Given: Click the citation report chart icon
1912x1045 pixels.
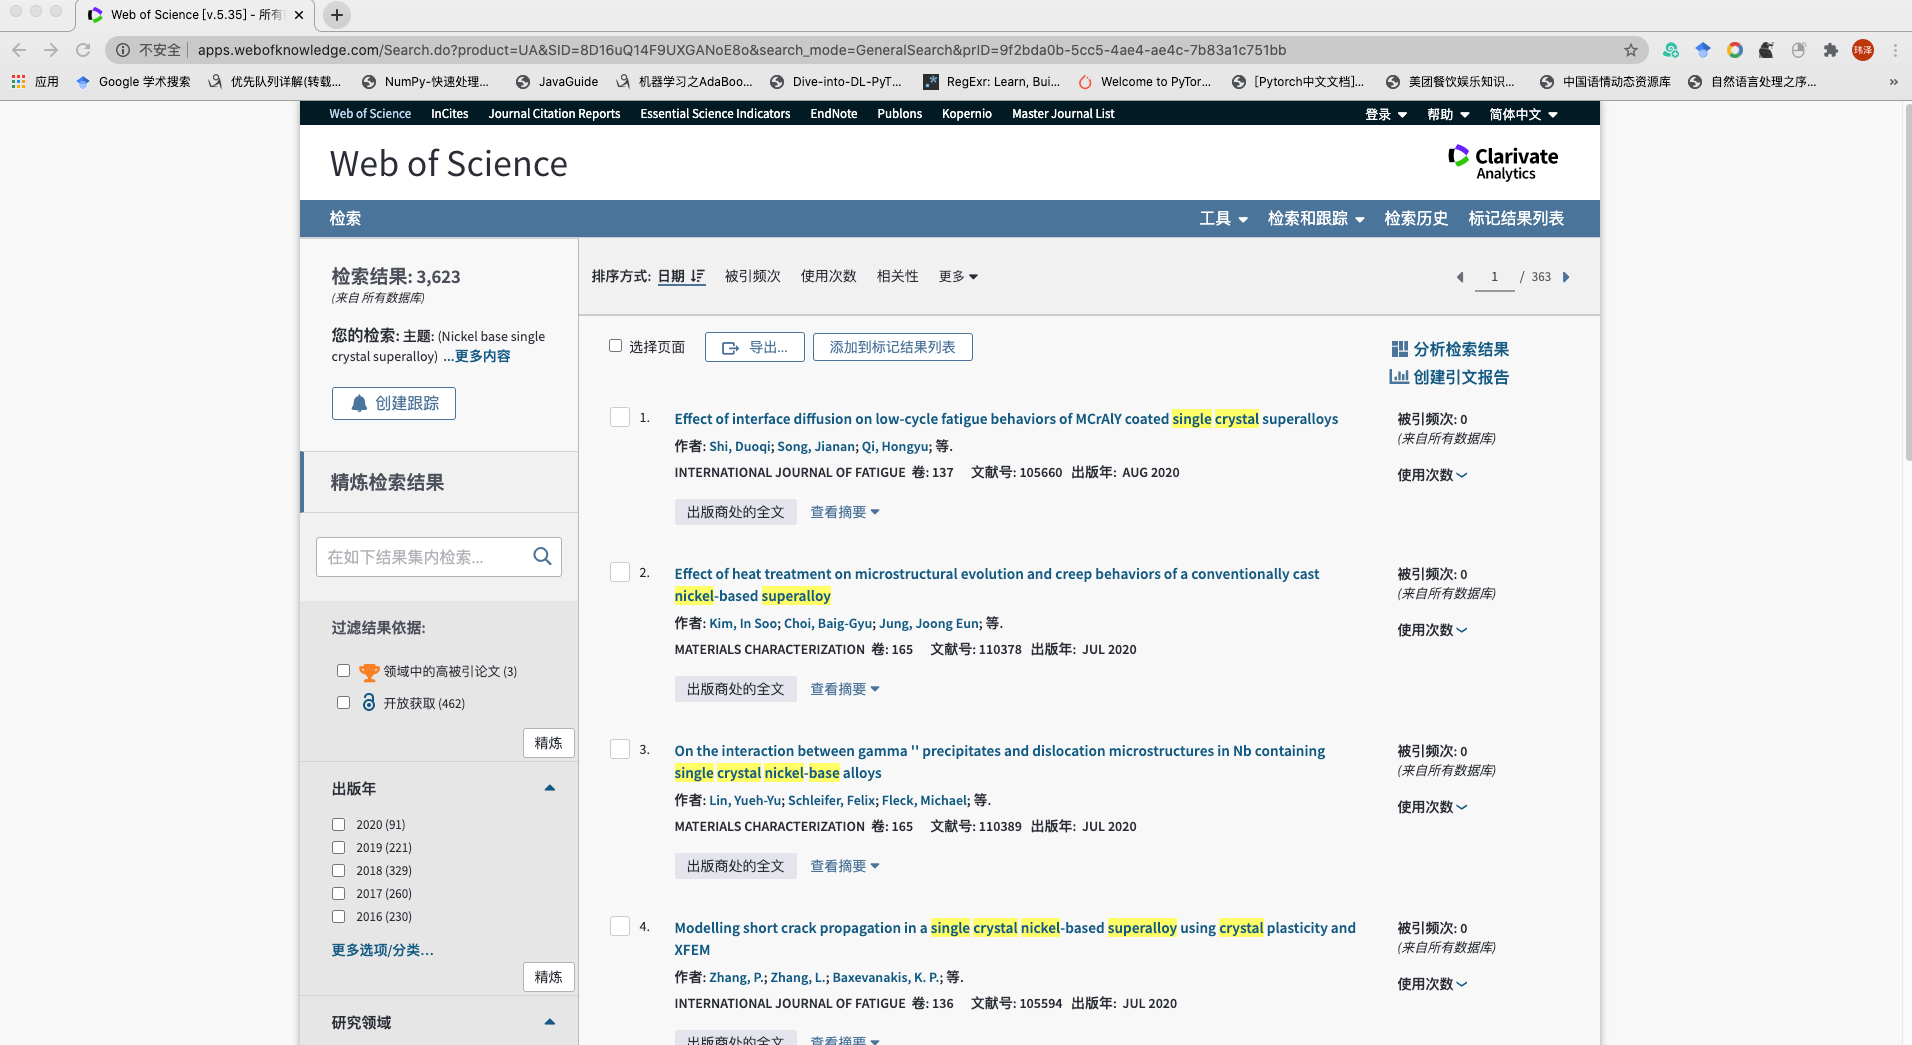Looking at the screenshot, I should tap(1399, 377).
